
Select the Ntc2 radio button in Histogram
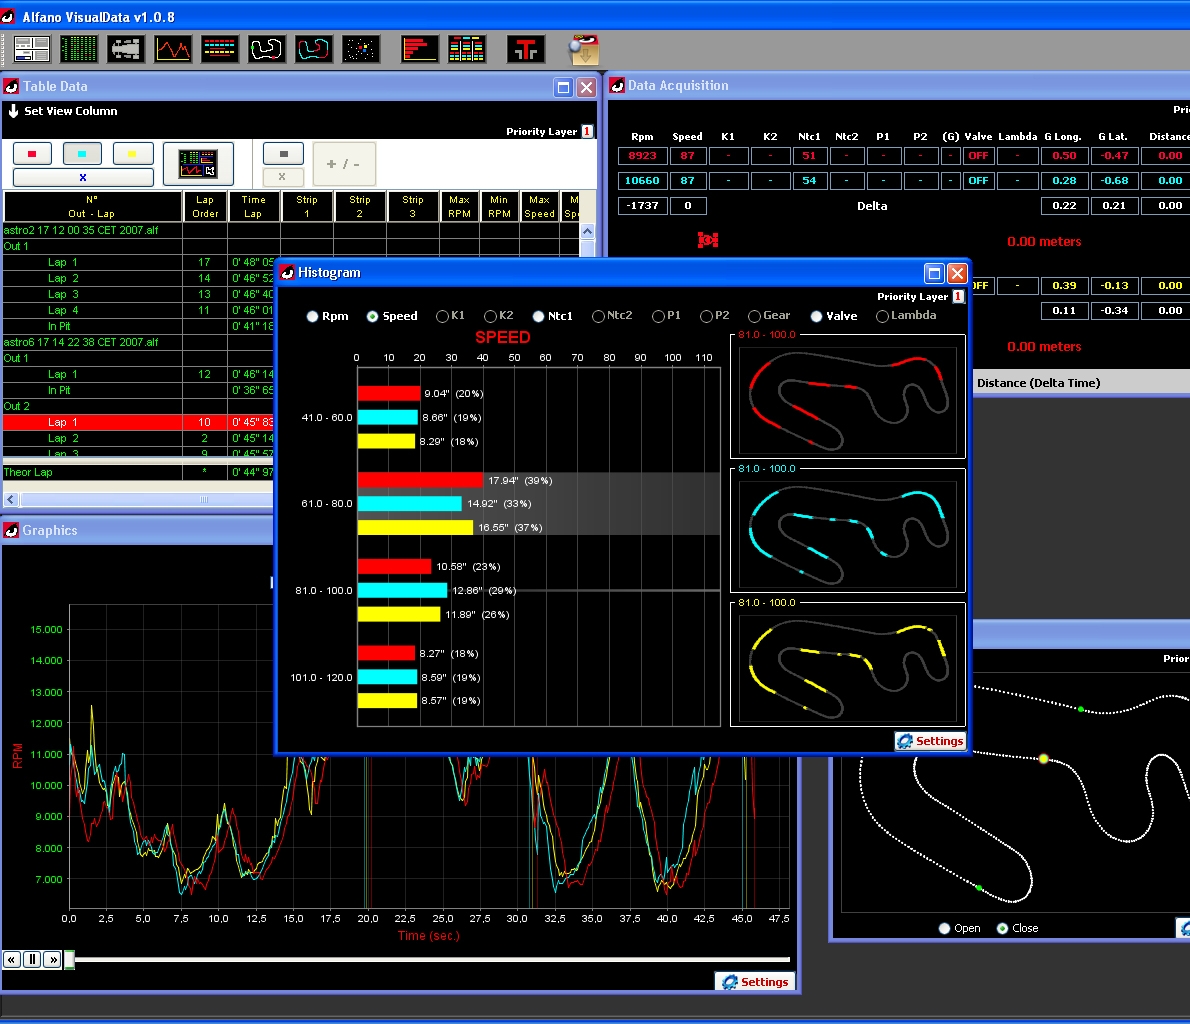598,317
